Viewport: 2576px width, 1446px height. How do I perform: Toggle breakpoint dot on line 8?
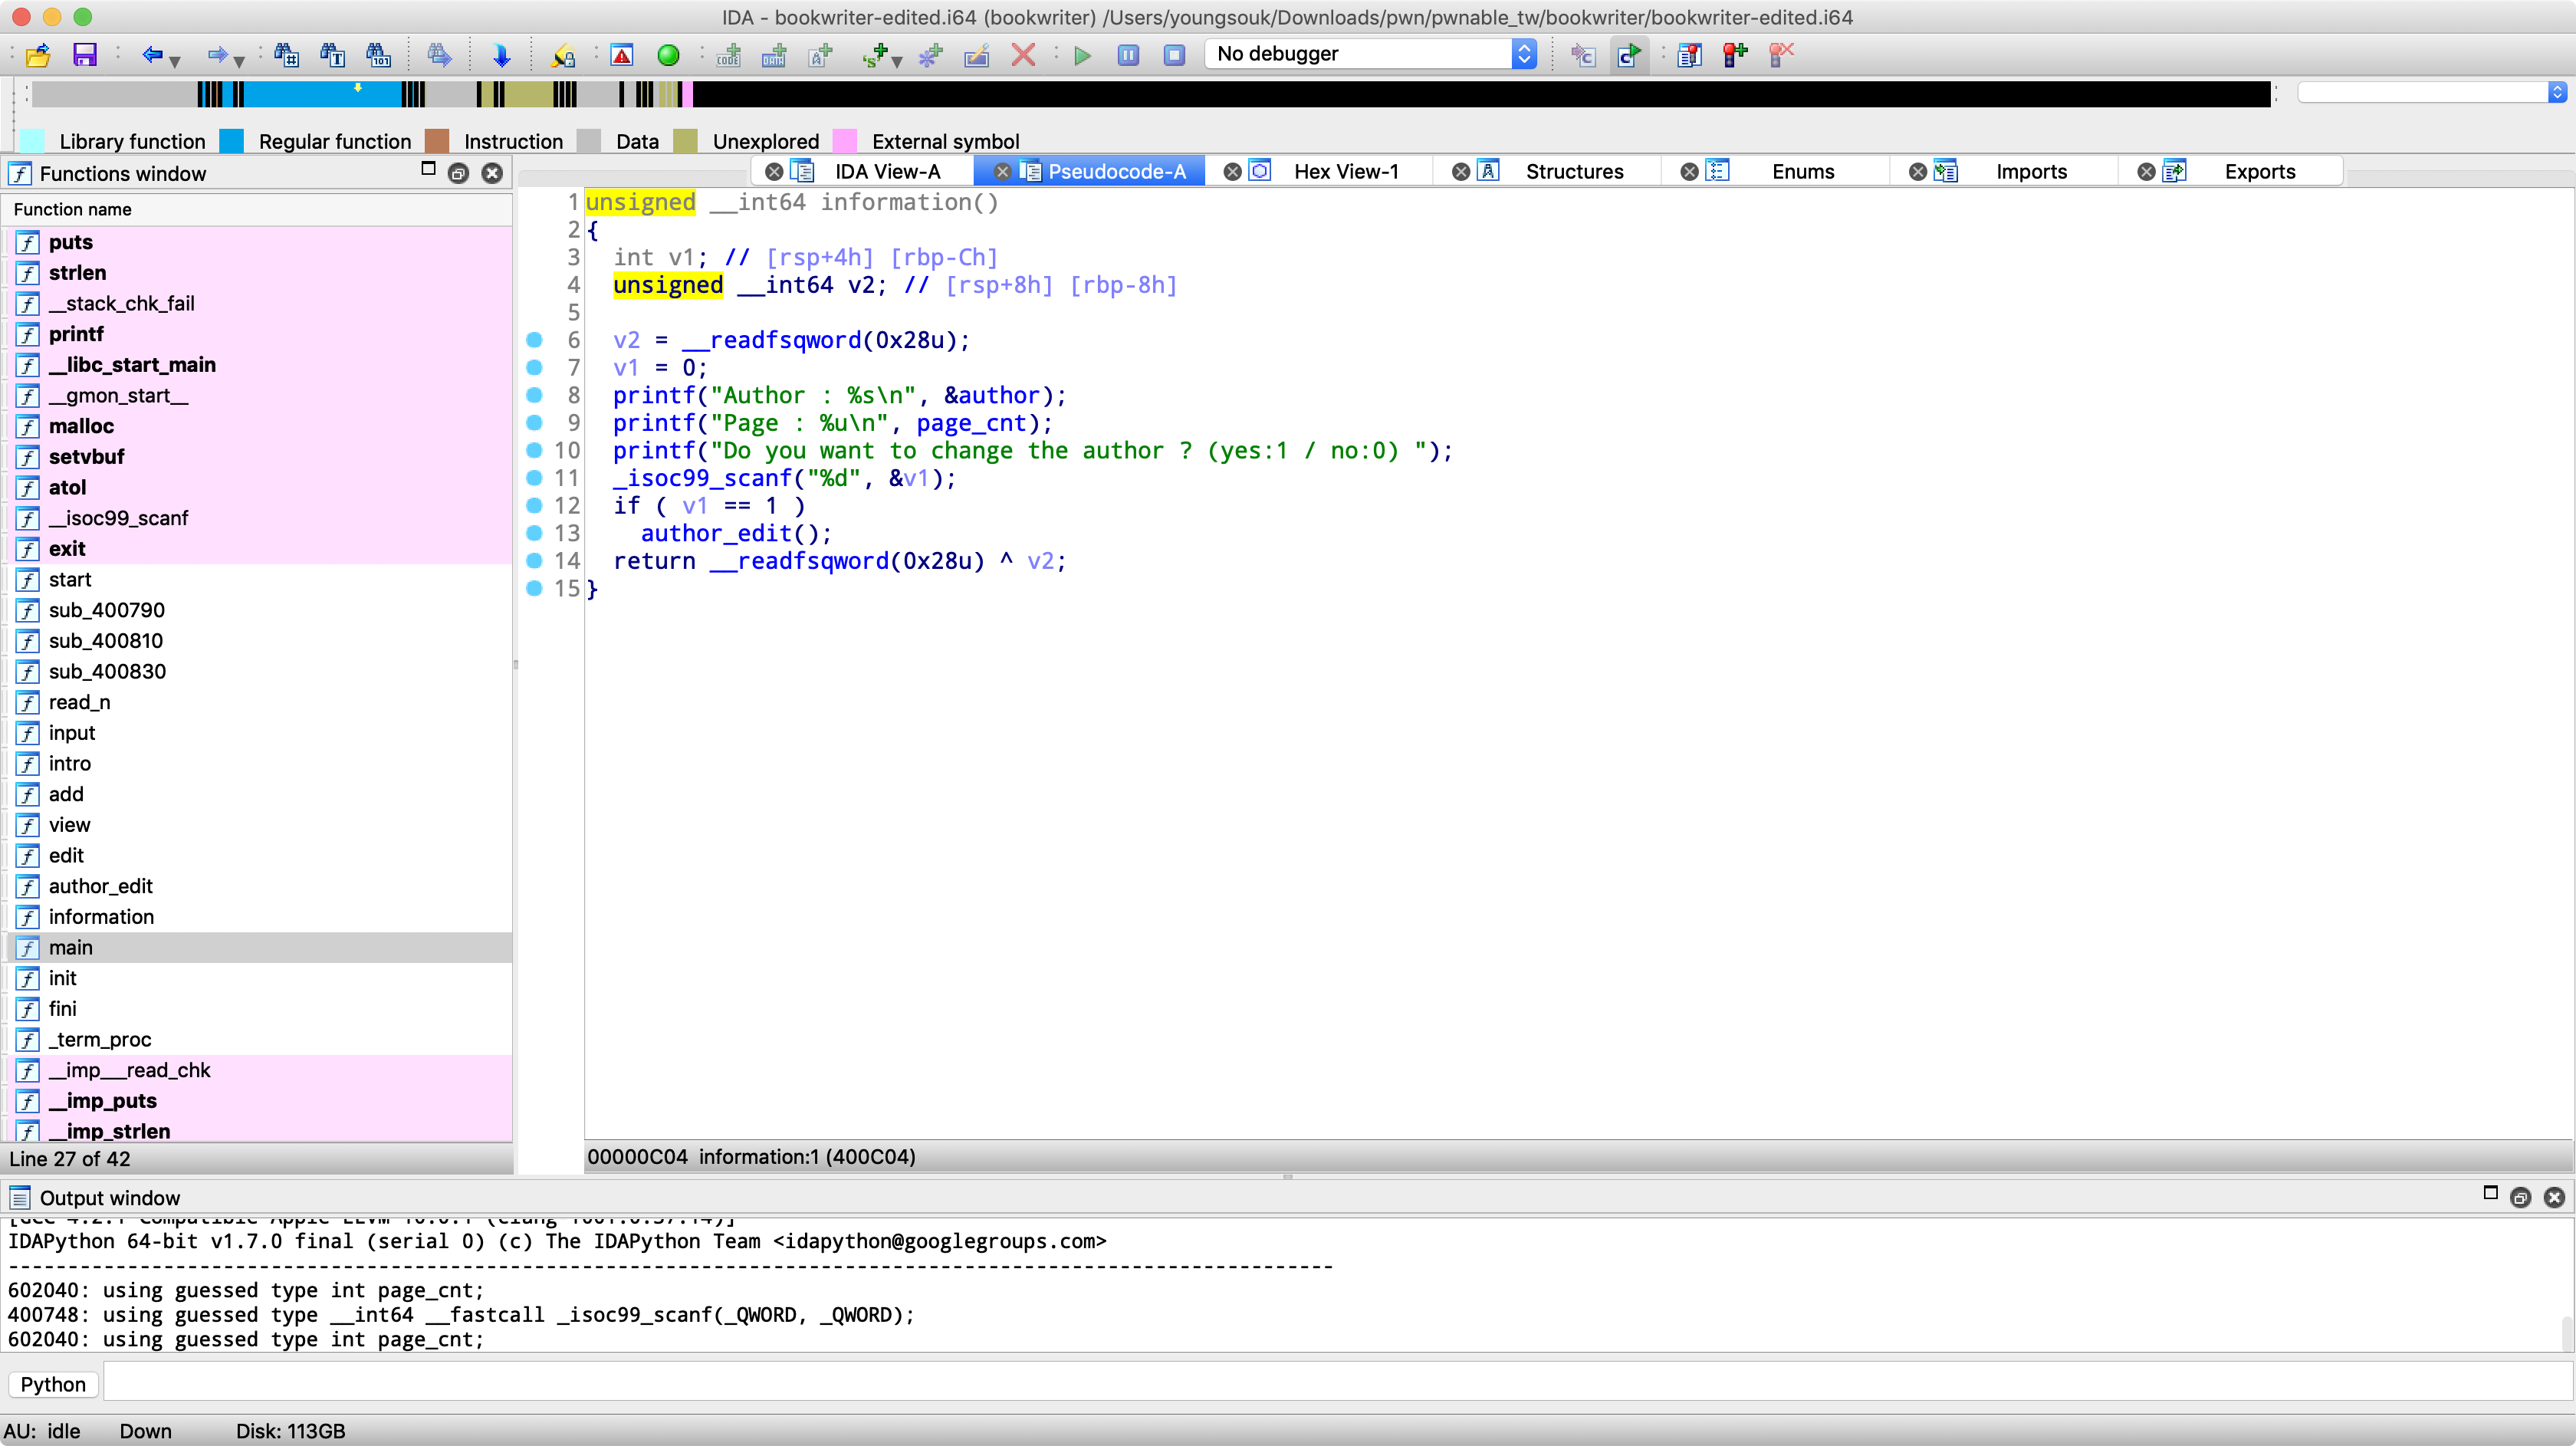534,395
